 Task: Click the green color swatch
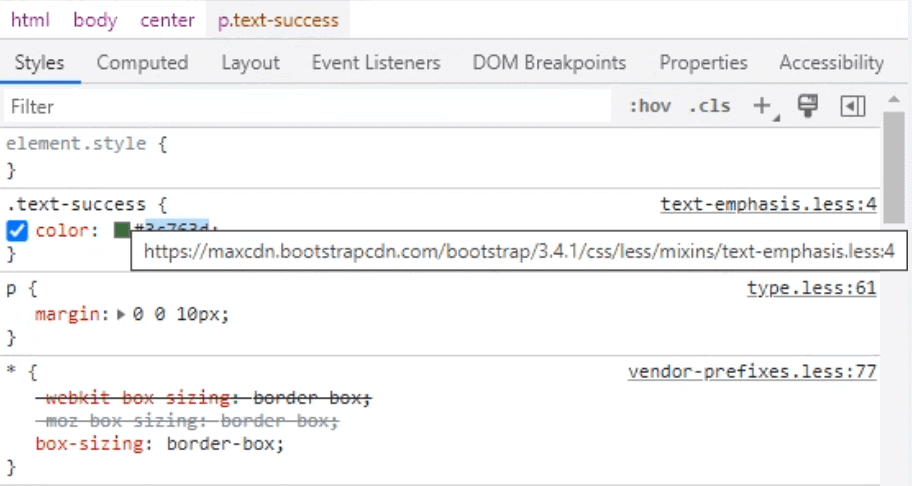click(122, 231)
